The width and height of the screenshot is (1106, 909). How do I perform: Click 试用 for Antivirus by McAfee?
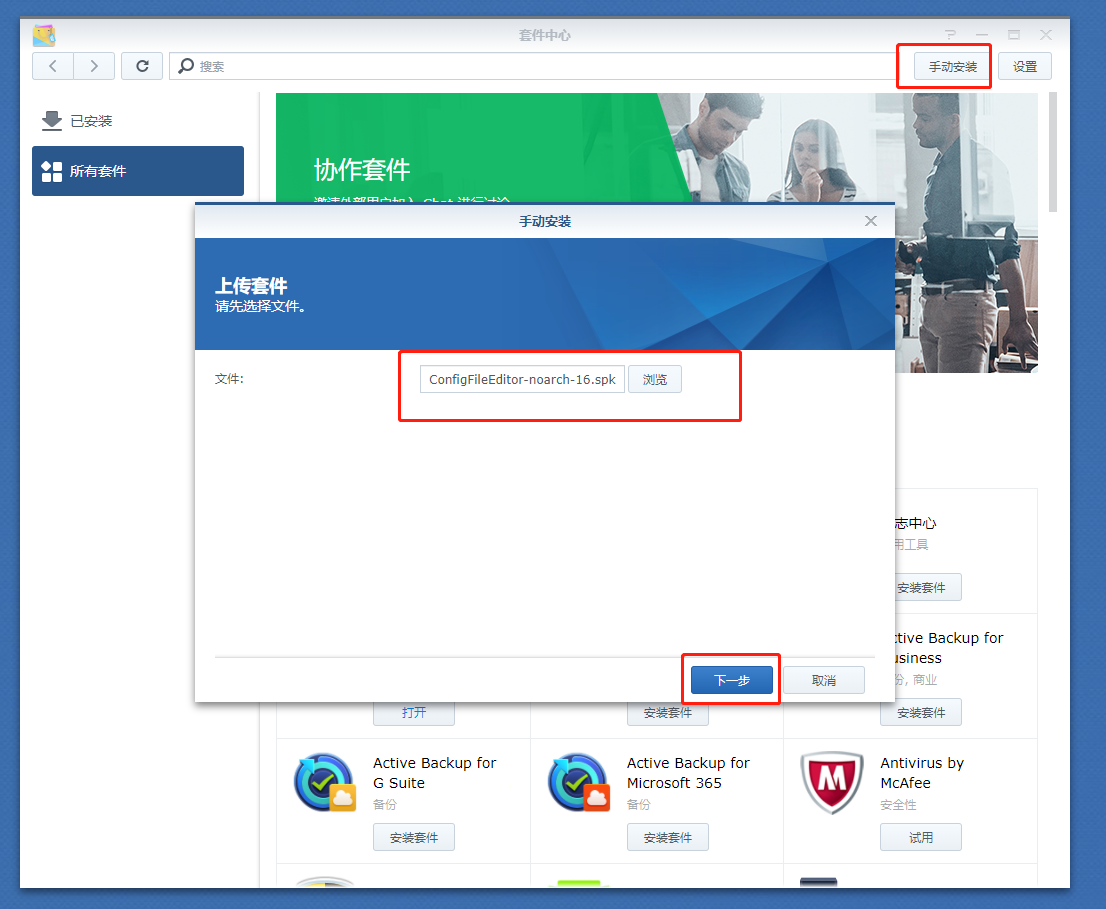point(920,838)
